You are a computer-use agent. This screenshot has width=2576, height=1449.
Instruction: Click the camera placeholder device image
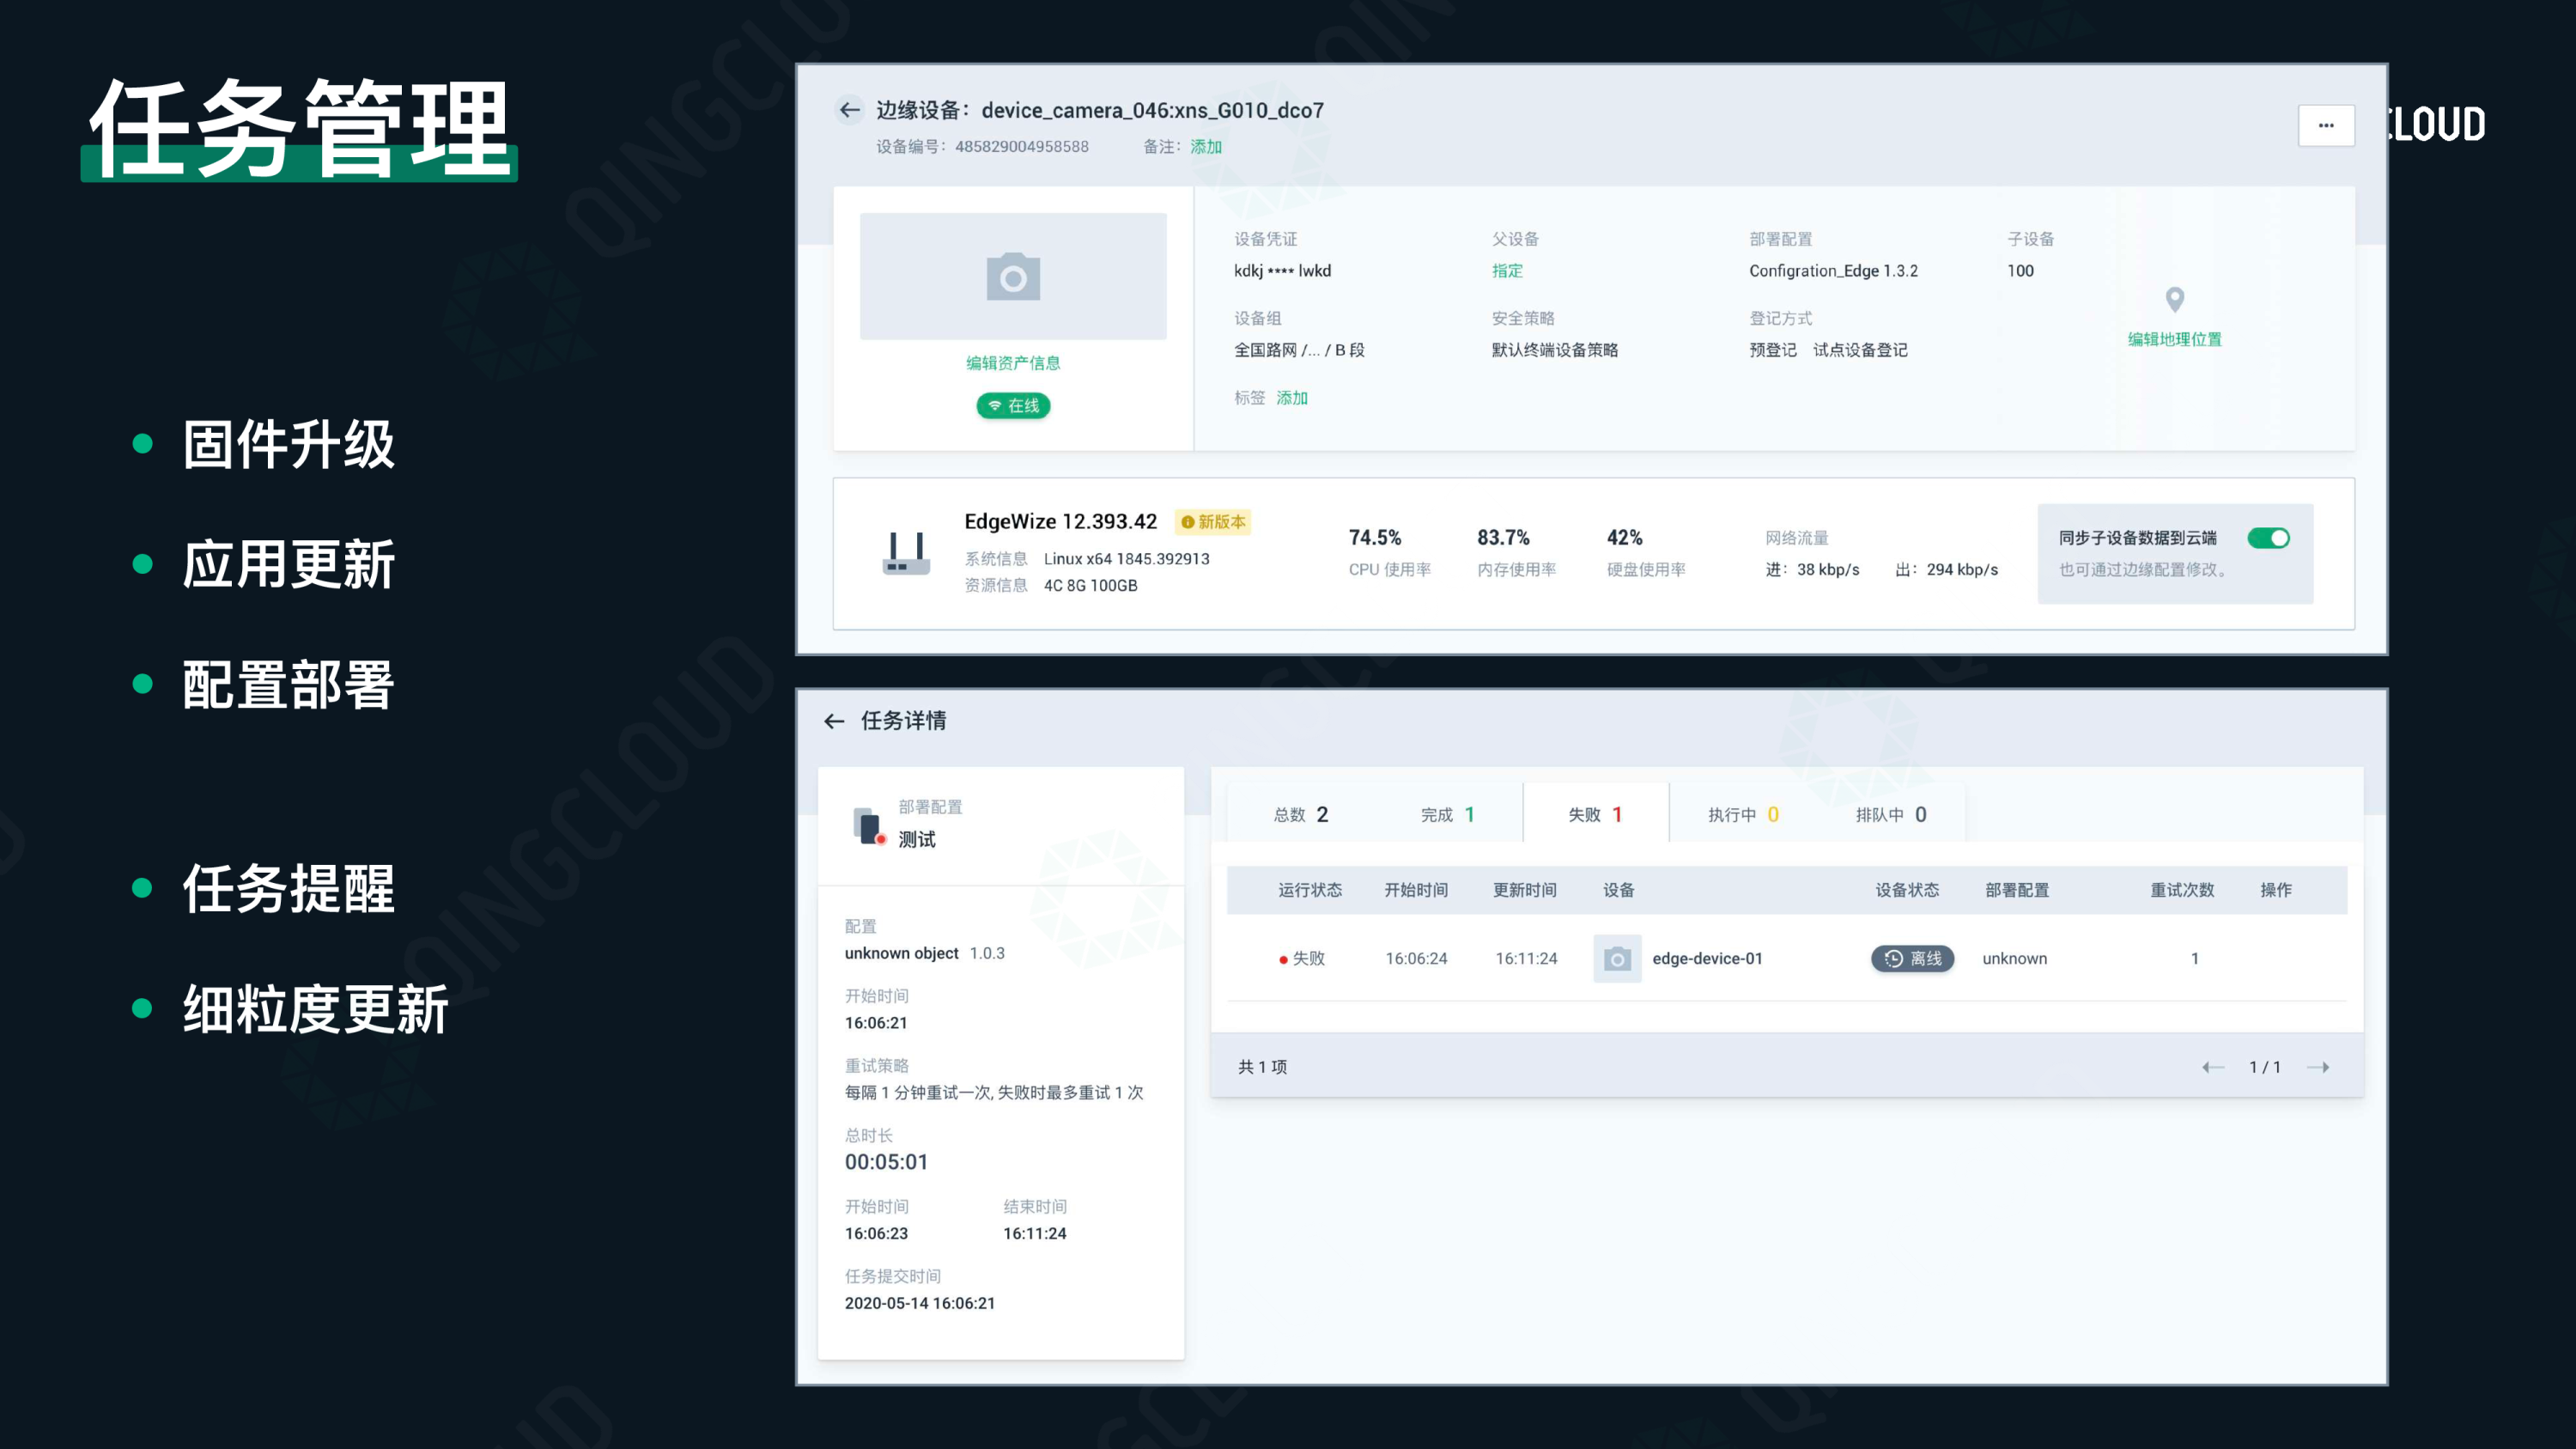point(1013,276)
